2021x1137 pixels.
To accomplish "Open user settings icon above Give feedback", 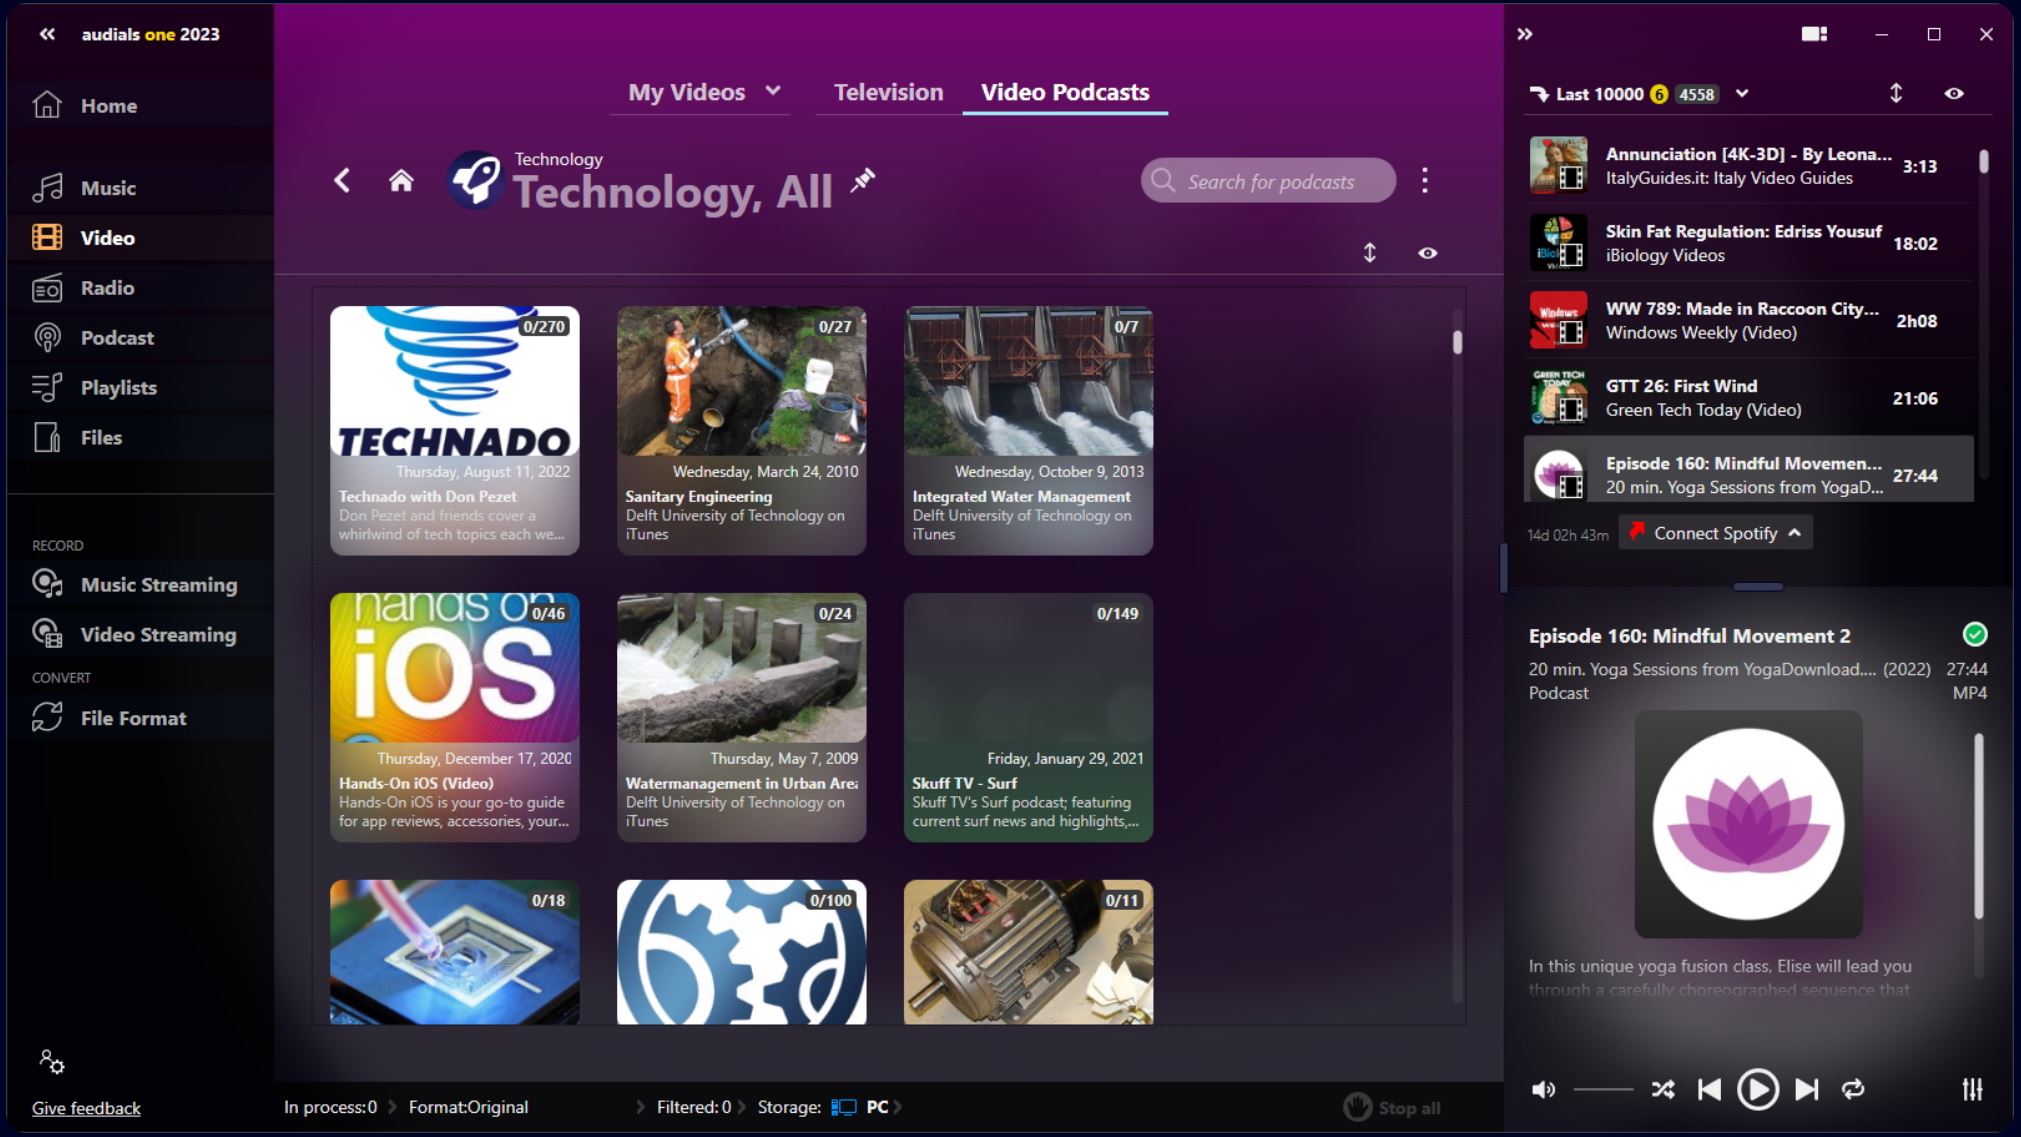I will point(51,1061).
